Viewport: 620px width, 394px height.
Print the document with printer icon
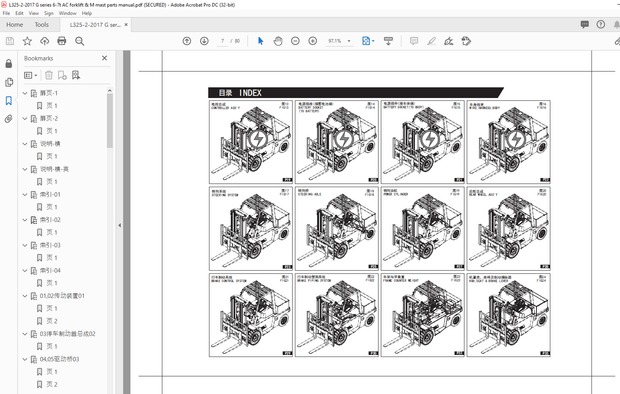62,41
